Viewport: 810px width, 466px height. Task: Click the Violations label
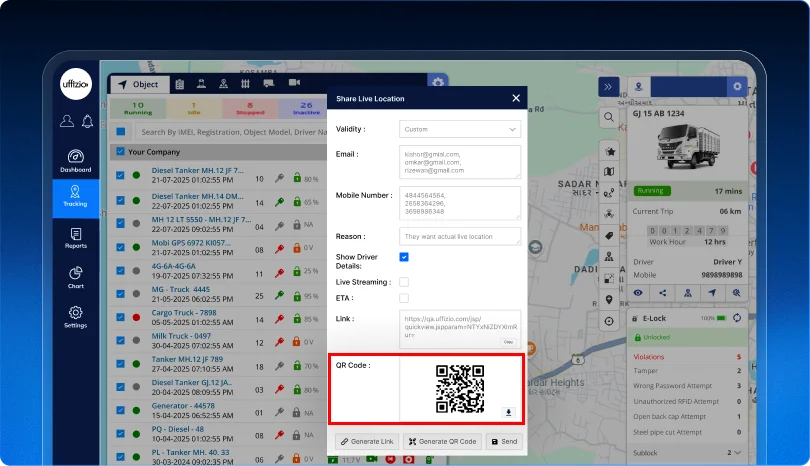coord(649,357)
